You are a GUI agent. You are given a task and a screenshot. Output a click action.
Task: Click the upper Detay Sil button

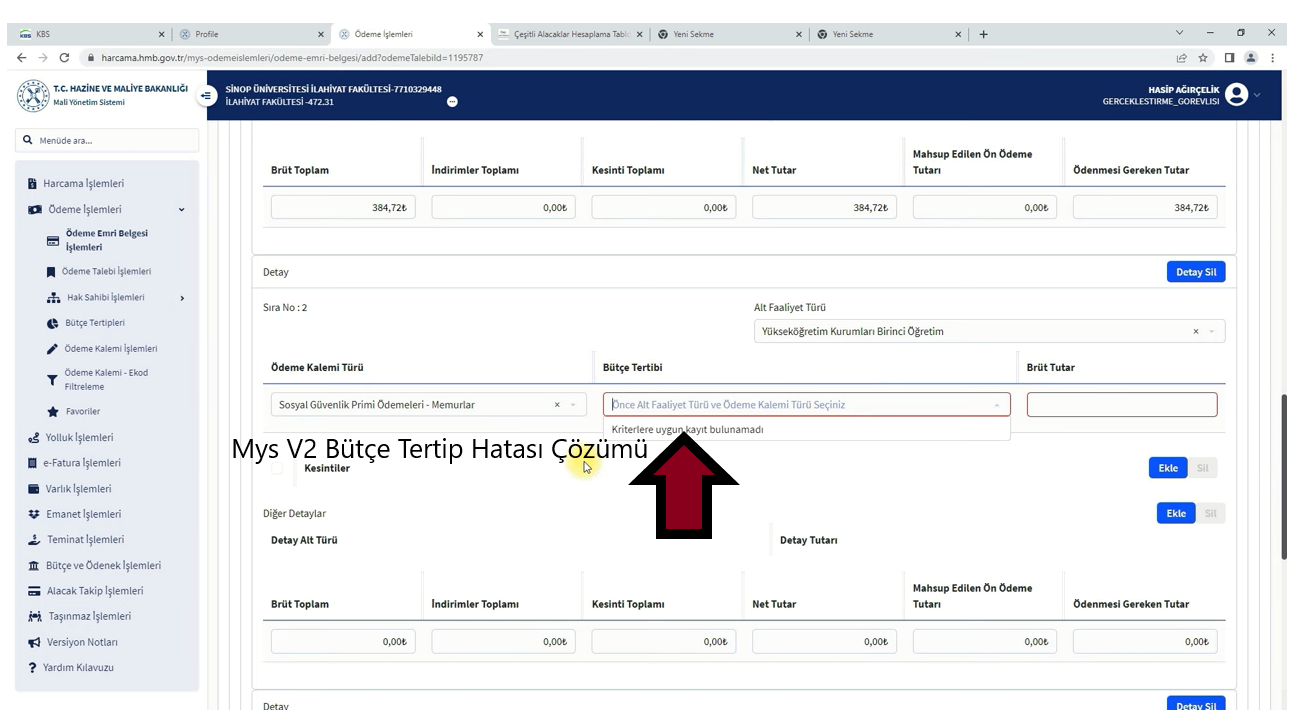pos(1195,272)
